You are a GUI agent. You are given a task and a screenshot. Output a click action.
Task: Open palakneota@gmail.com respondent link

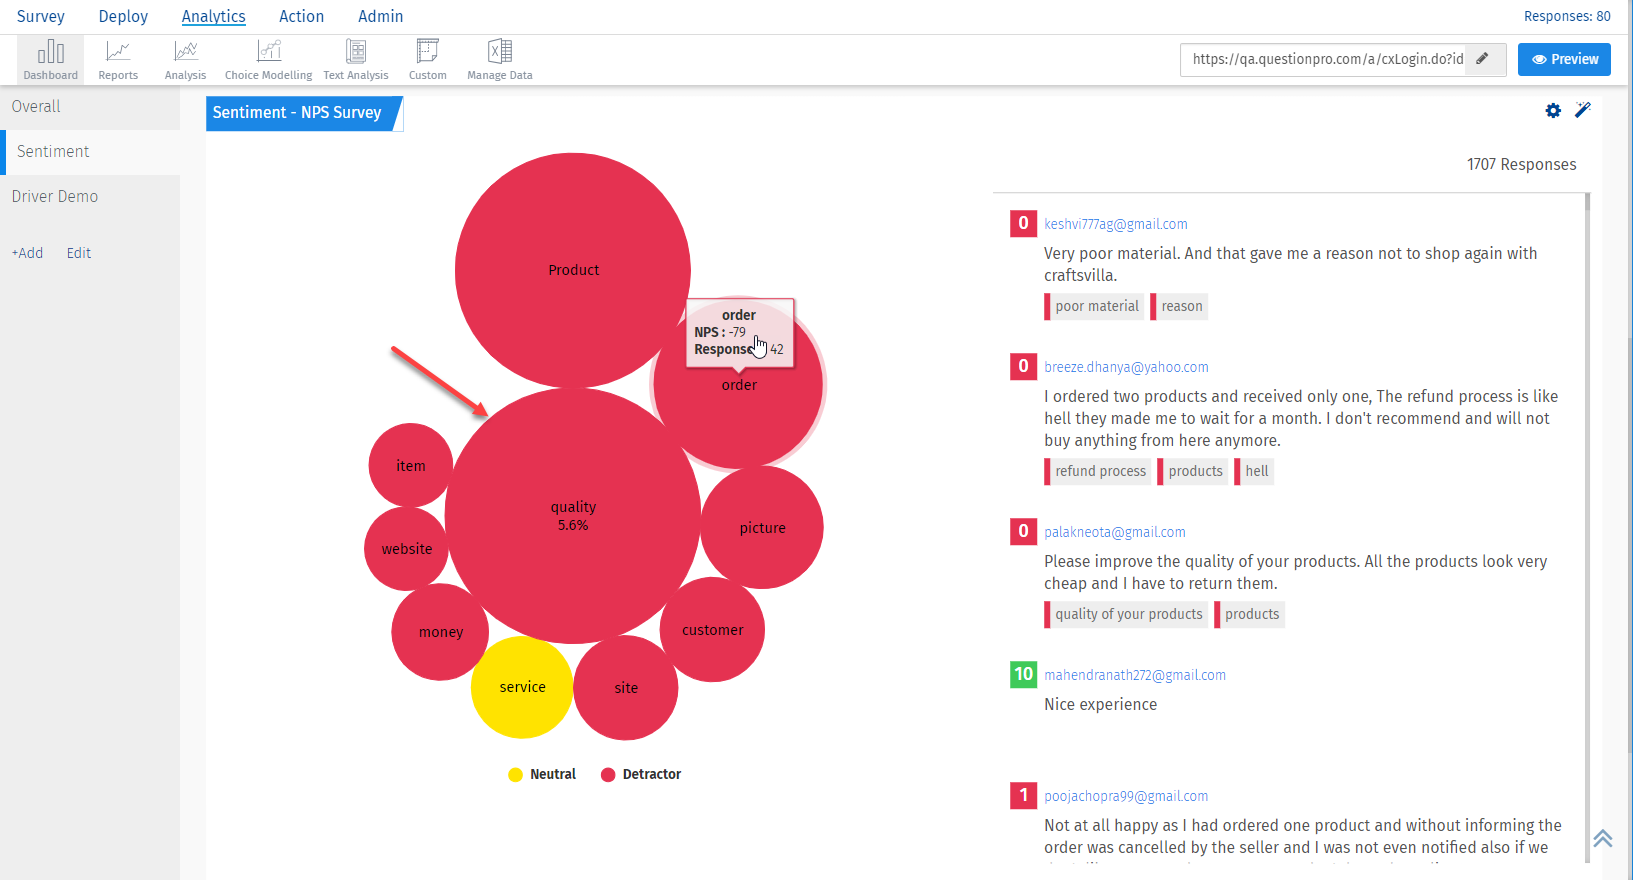point(1115,532)
